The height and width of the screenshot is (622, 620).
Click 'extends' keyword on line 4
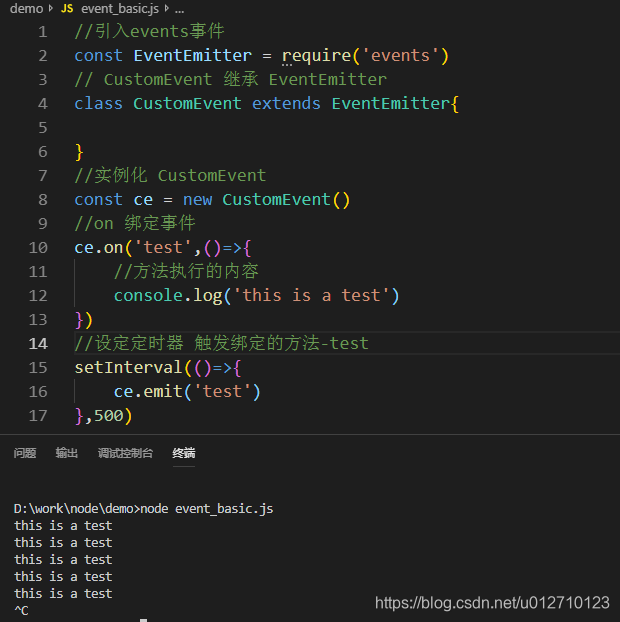[x=286, y=104]
